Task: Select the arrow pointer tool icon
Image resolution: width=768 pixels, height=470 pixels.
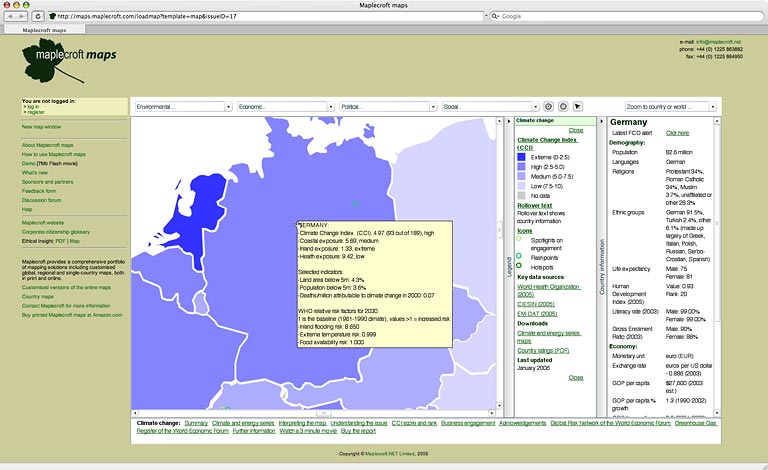Action: (577, 106)
